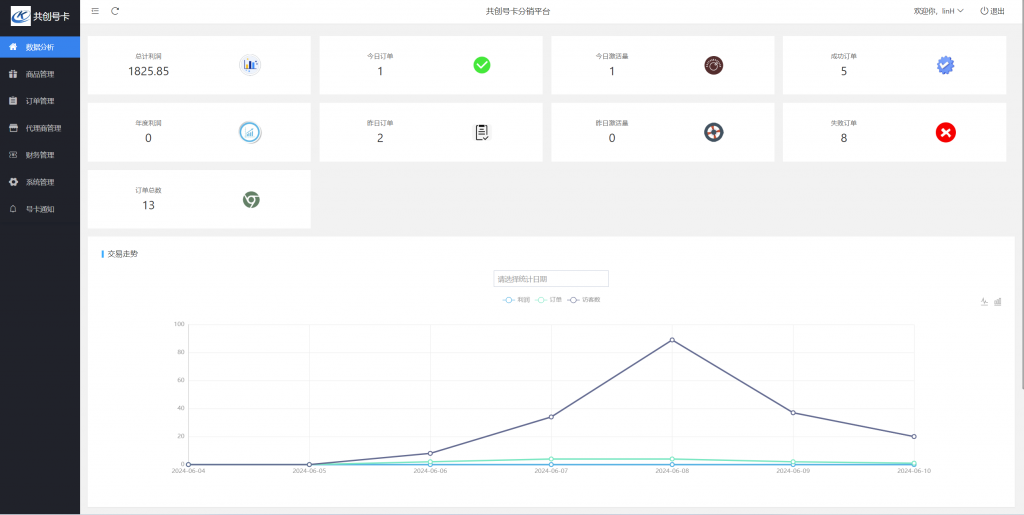Click the refresh icon in the top bar

click(x=115, y=11)
